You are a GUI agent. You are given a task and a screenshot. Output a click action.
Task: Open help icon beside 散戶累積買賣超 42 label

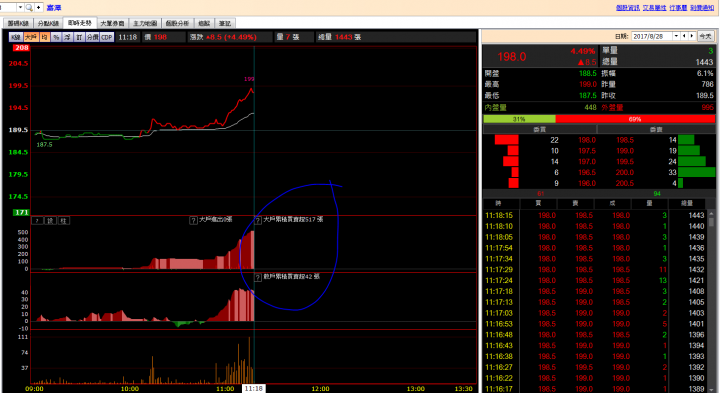click(x=258, y=277)
